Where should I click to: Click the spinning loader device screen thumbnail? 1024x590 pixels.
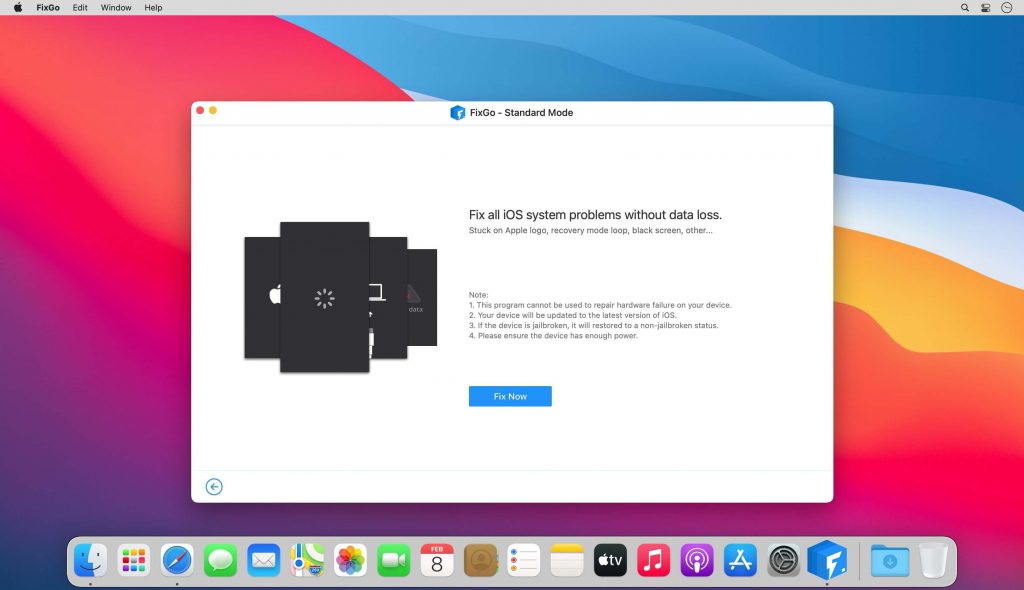(x=323, y=297)
